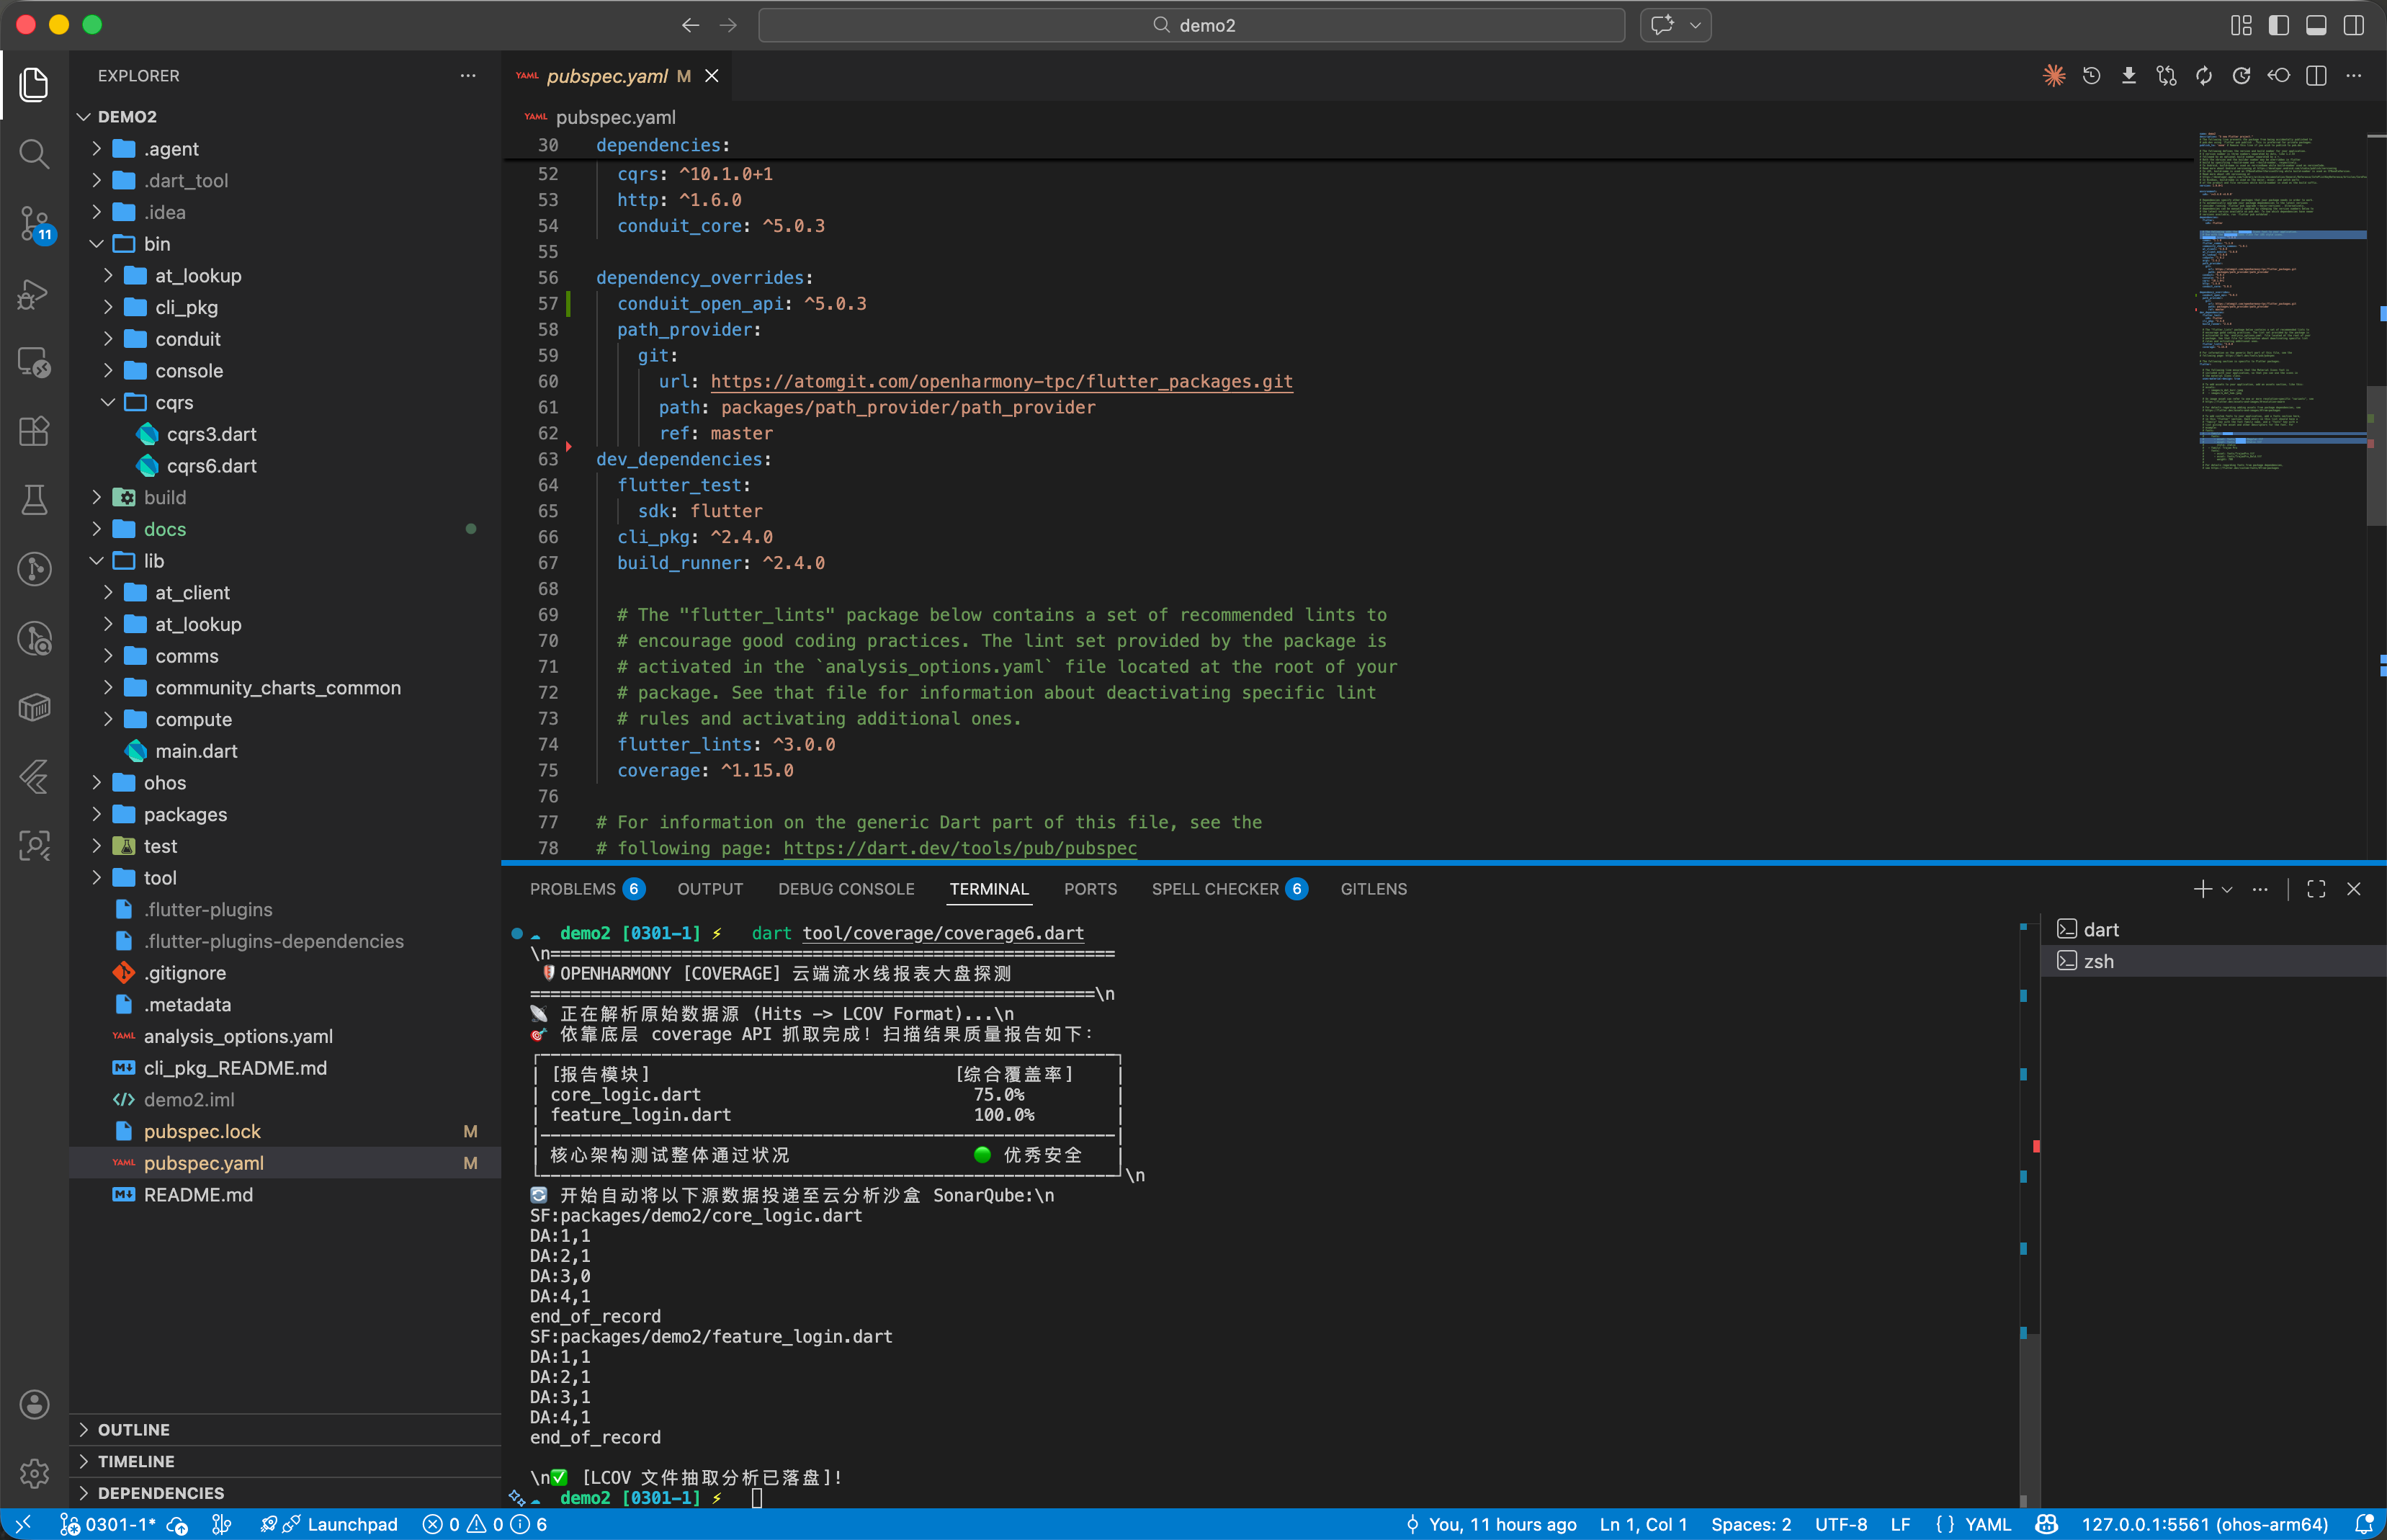Open new terminal launch profile dropdown
The height and width of the screenshot is (1540, 2387).
[x=2227, y=889]
